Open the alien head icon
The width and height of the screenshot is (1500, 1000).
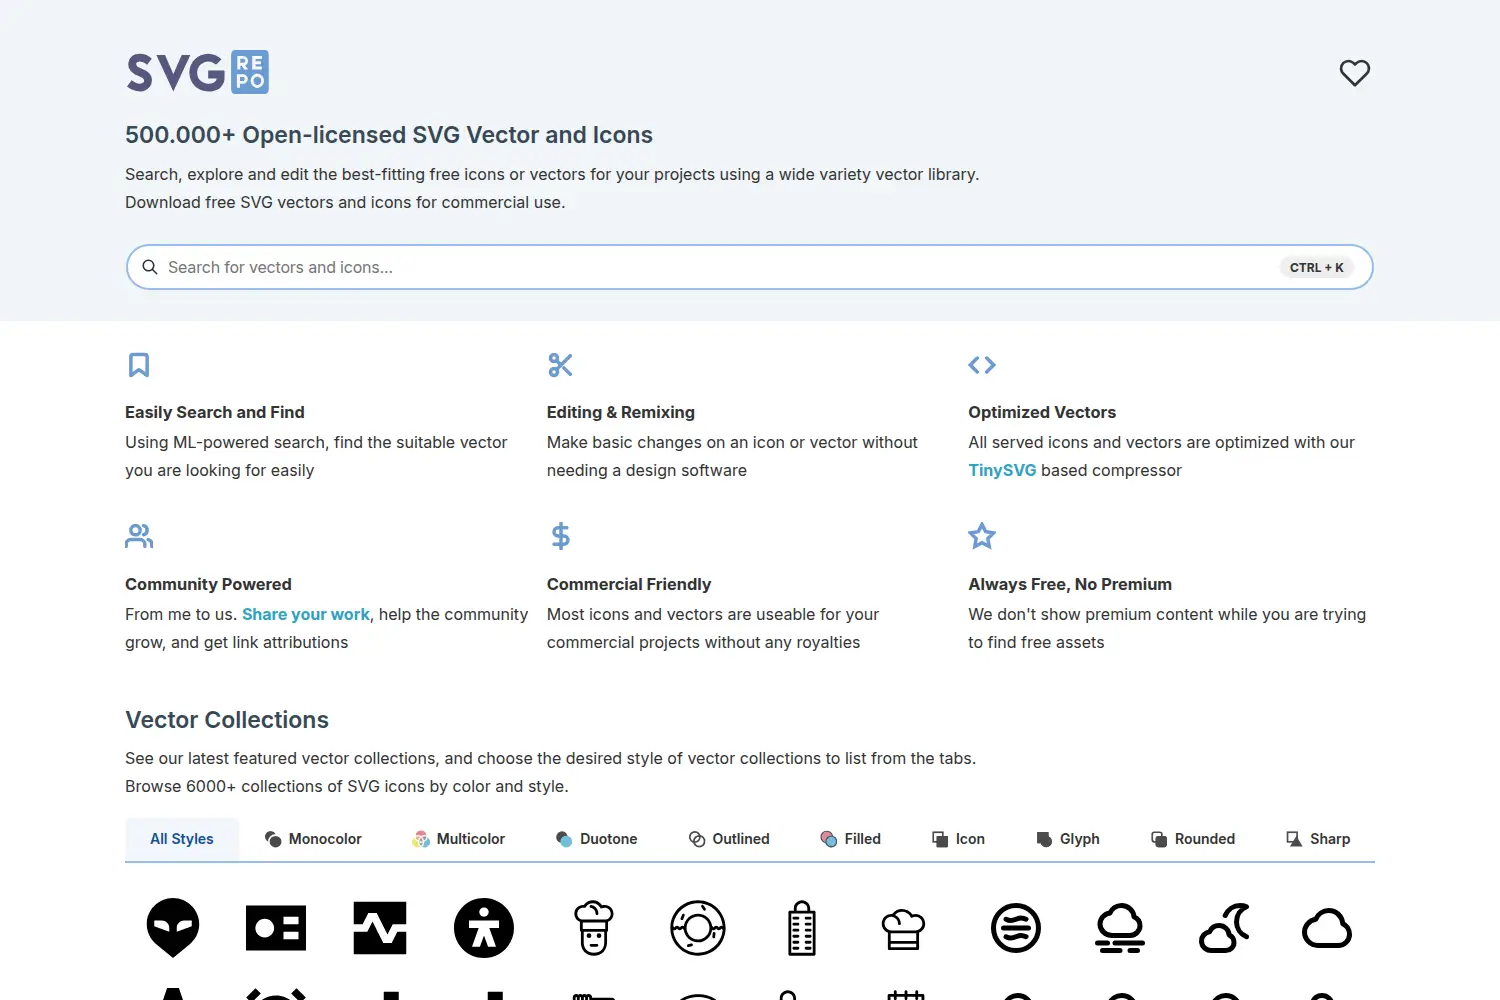click(173, 928)
